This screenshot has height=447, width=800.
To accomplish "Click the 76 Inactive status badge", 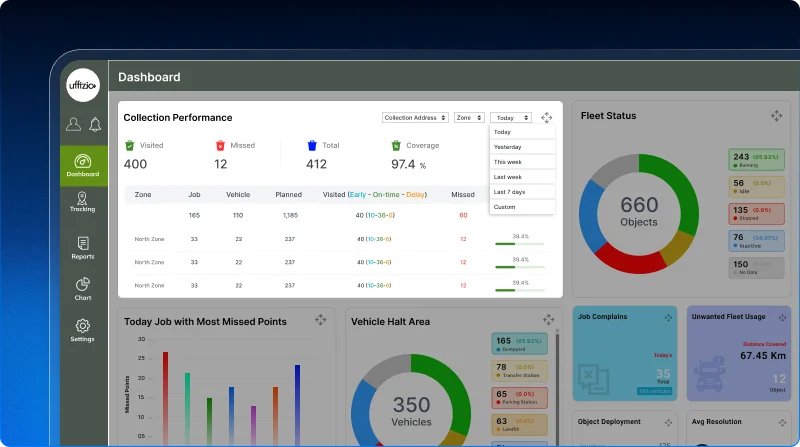I will coord(756,241).
